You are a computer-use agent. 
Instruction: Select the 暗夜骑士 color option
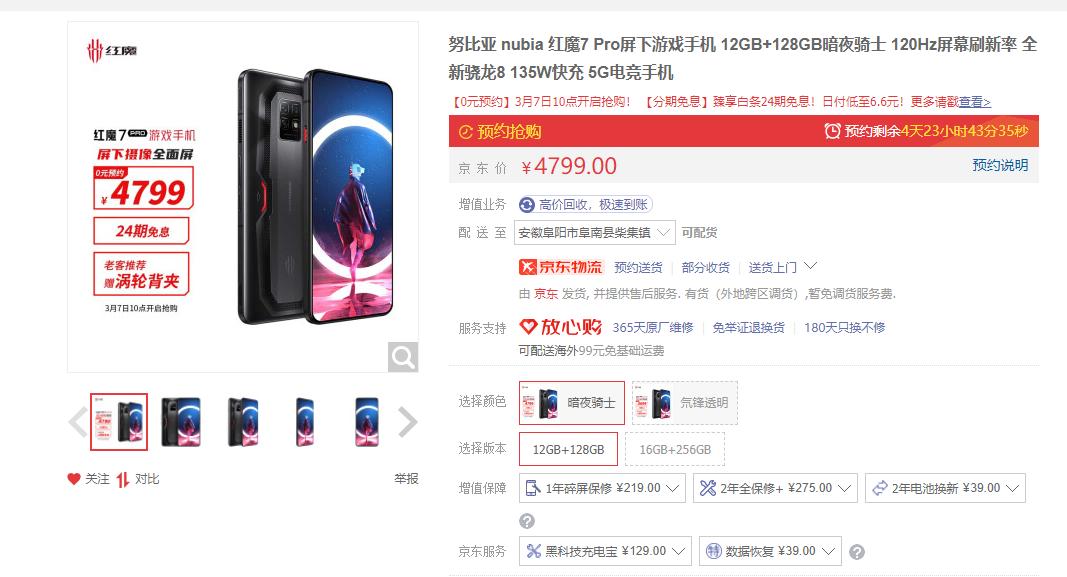[x=572, y=403]
